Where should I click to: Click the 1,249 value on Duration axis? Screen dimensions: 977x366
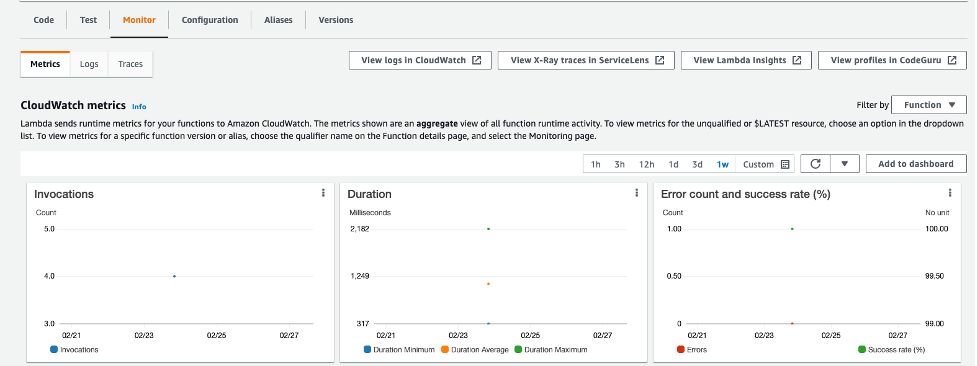click(x=360, y=276)
